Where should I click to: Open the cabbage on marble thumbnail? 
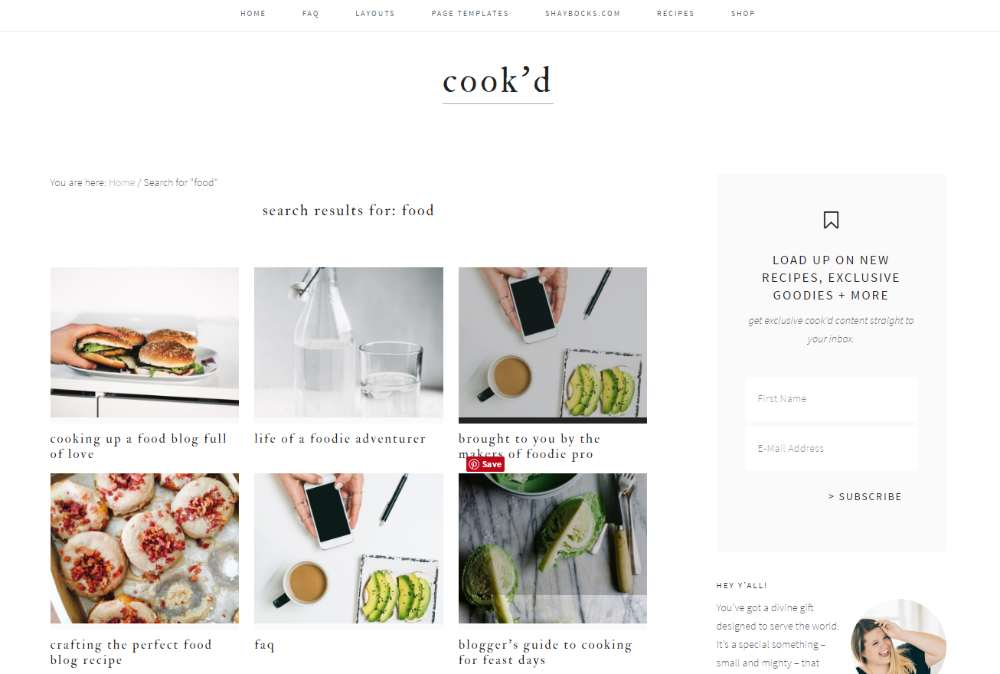(552, 548)
